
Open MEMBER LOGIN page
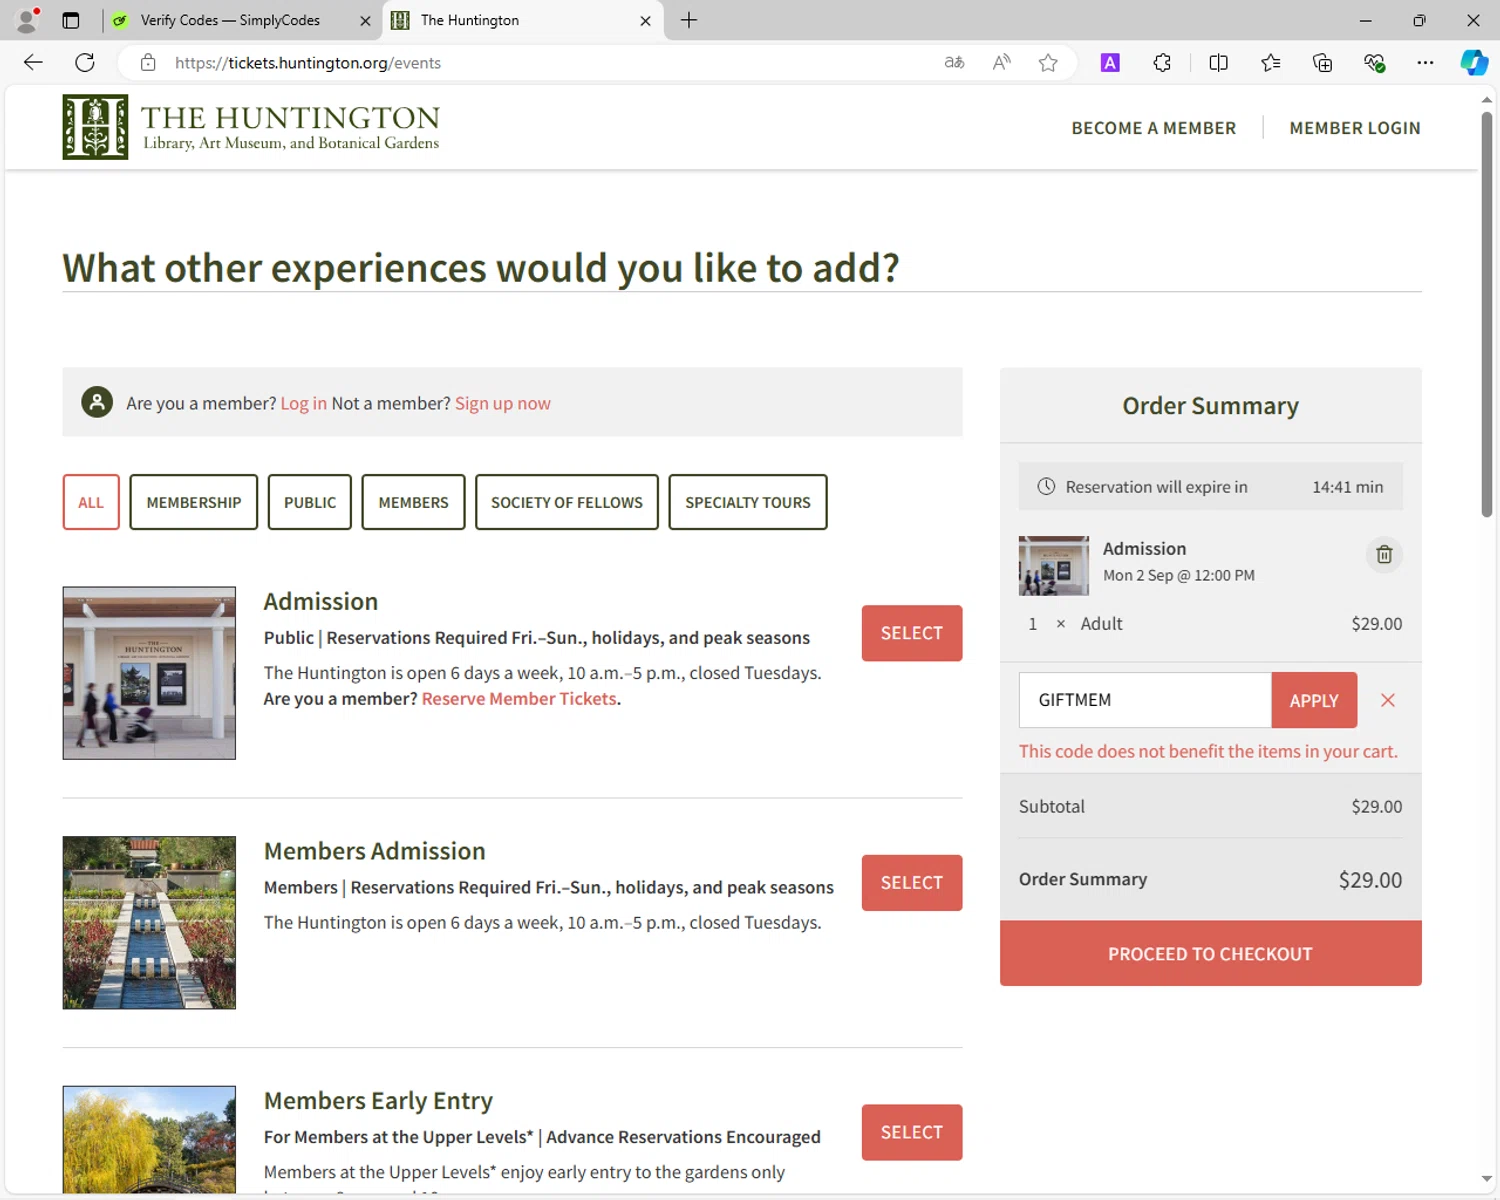pos(1355,128)
